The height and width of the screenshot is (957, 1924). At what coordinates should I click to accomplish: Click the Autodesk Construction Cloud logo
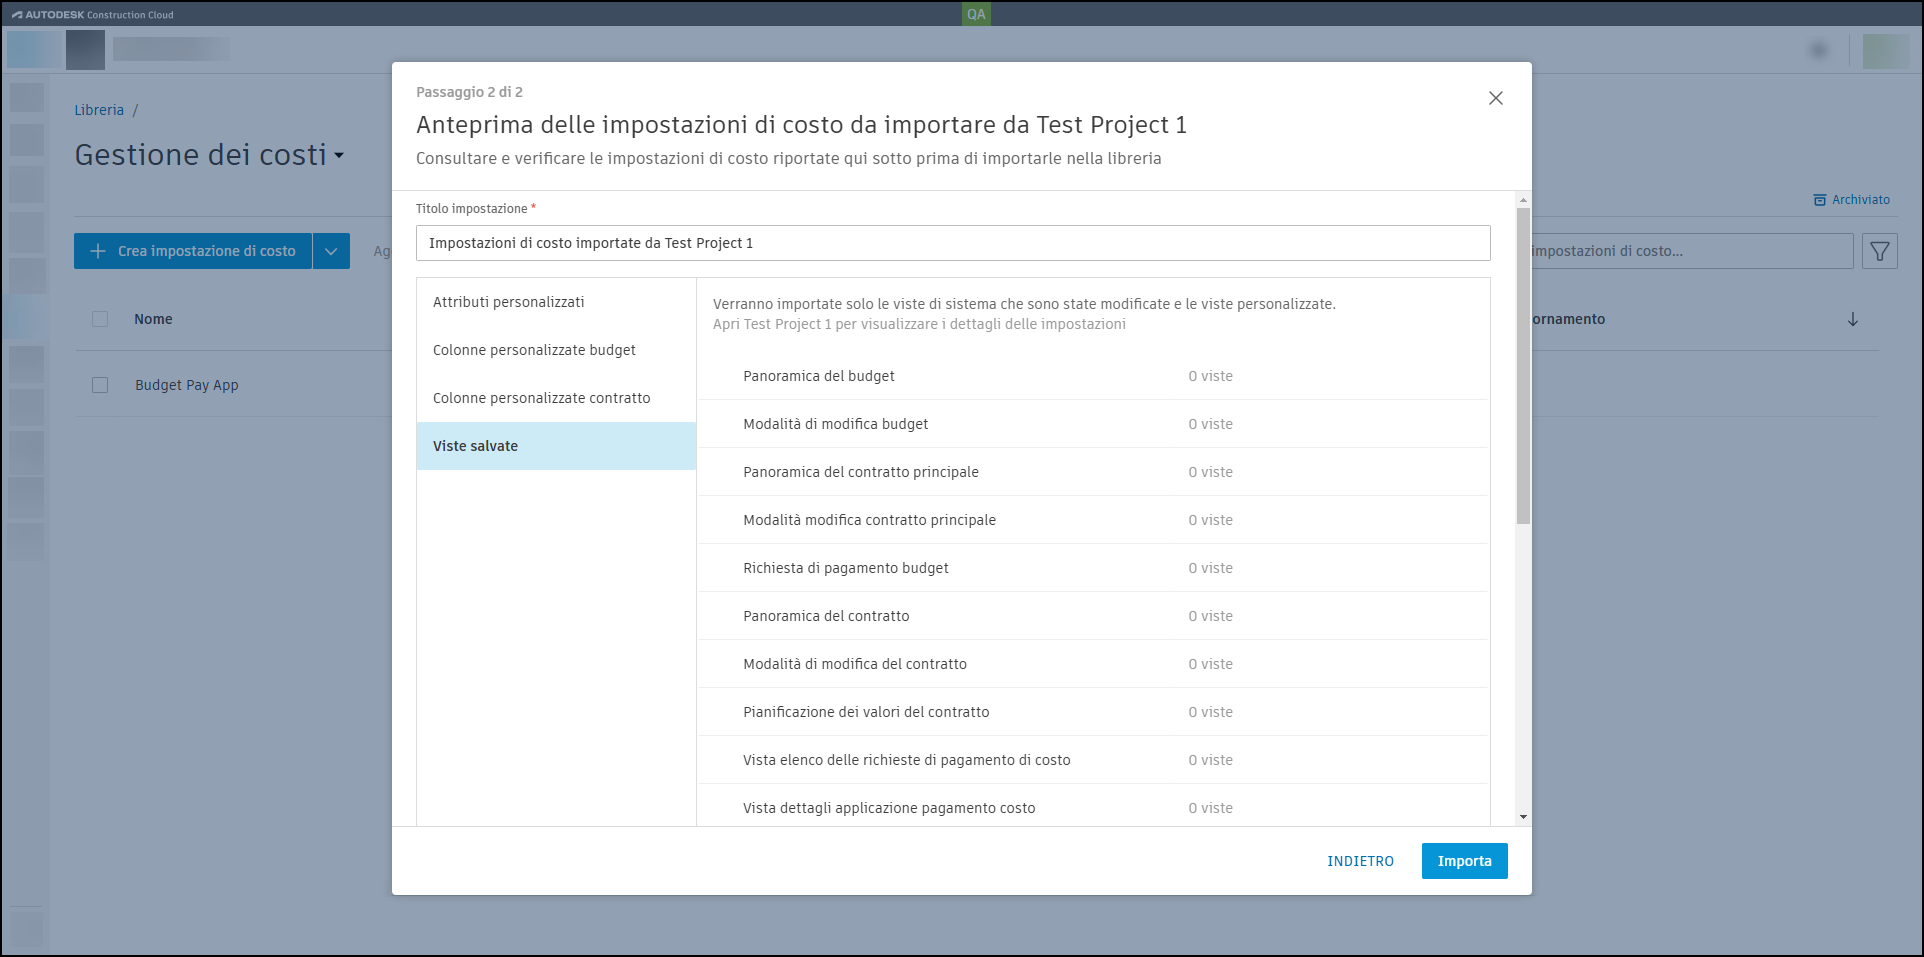pyautogui.click(x=93, y=15)
